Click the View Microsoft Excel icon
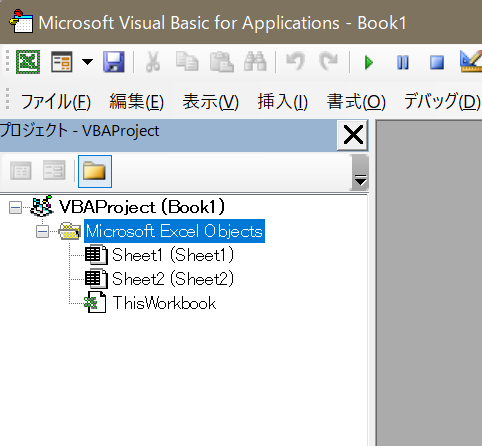The image size is (482, 446). (x=28, y=62)
